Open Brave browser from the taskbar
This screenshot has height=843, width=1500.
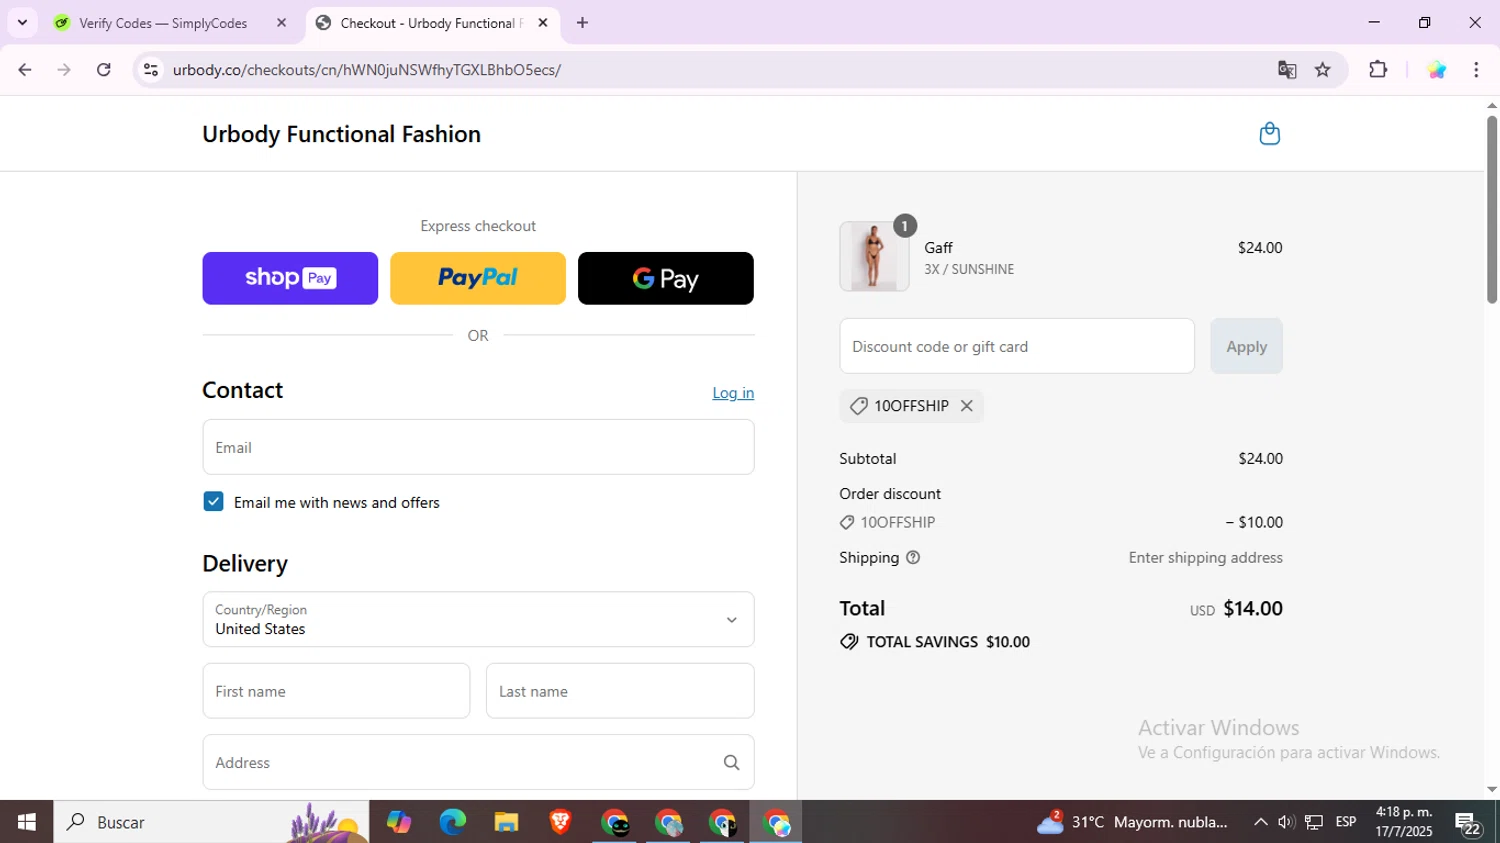[560, 822]
